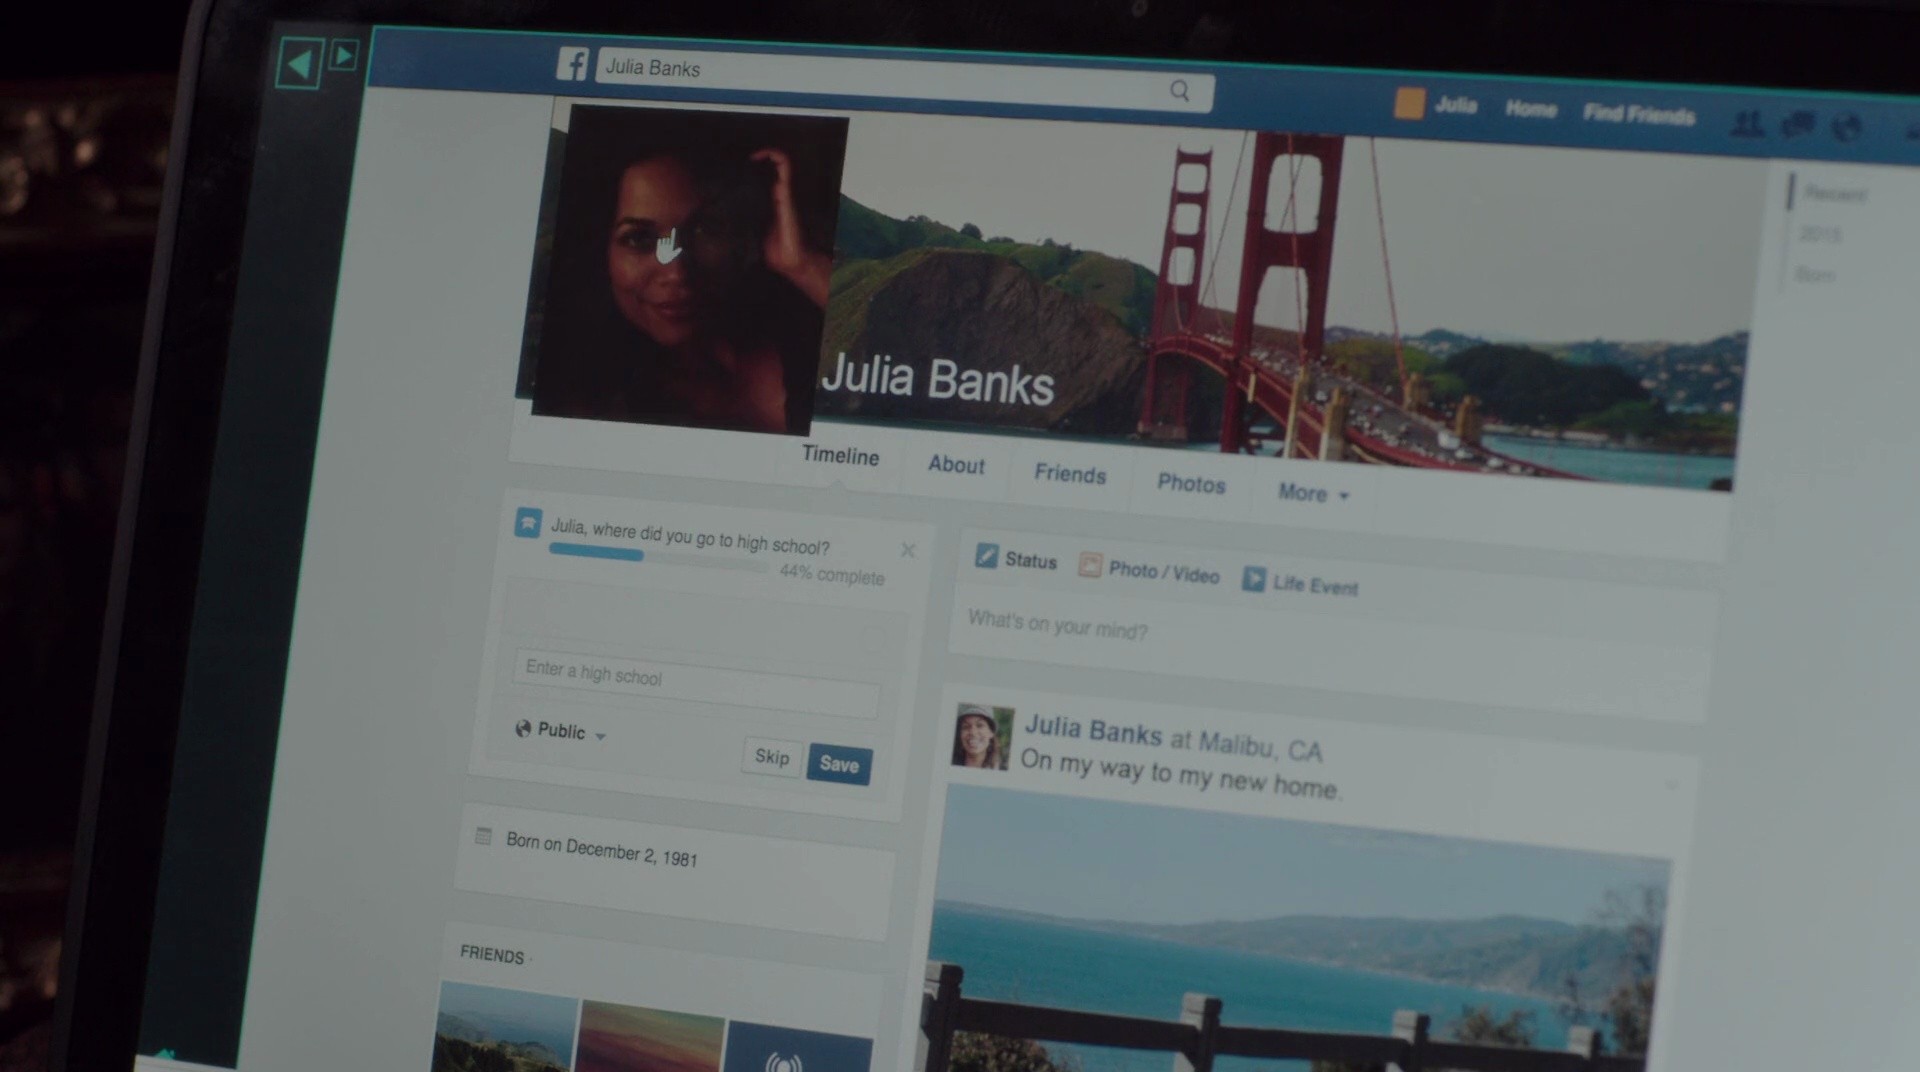Screen dimensions: 1920x1072
Task: Switch to the Timeline tab
Action: click(840, 456)
